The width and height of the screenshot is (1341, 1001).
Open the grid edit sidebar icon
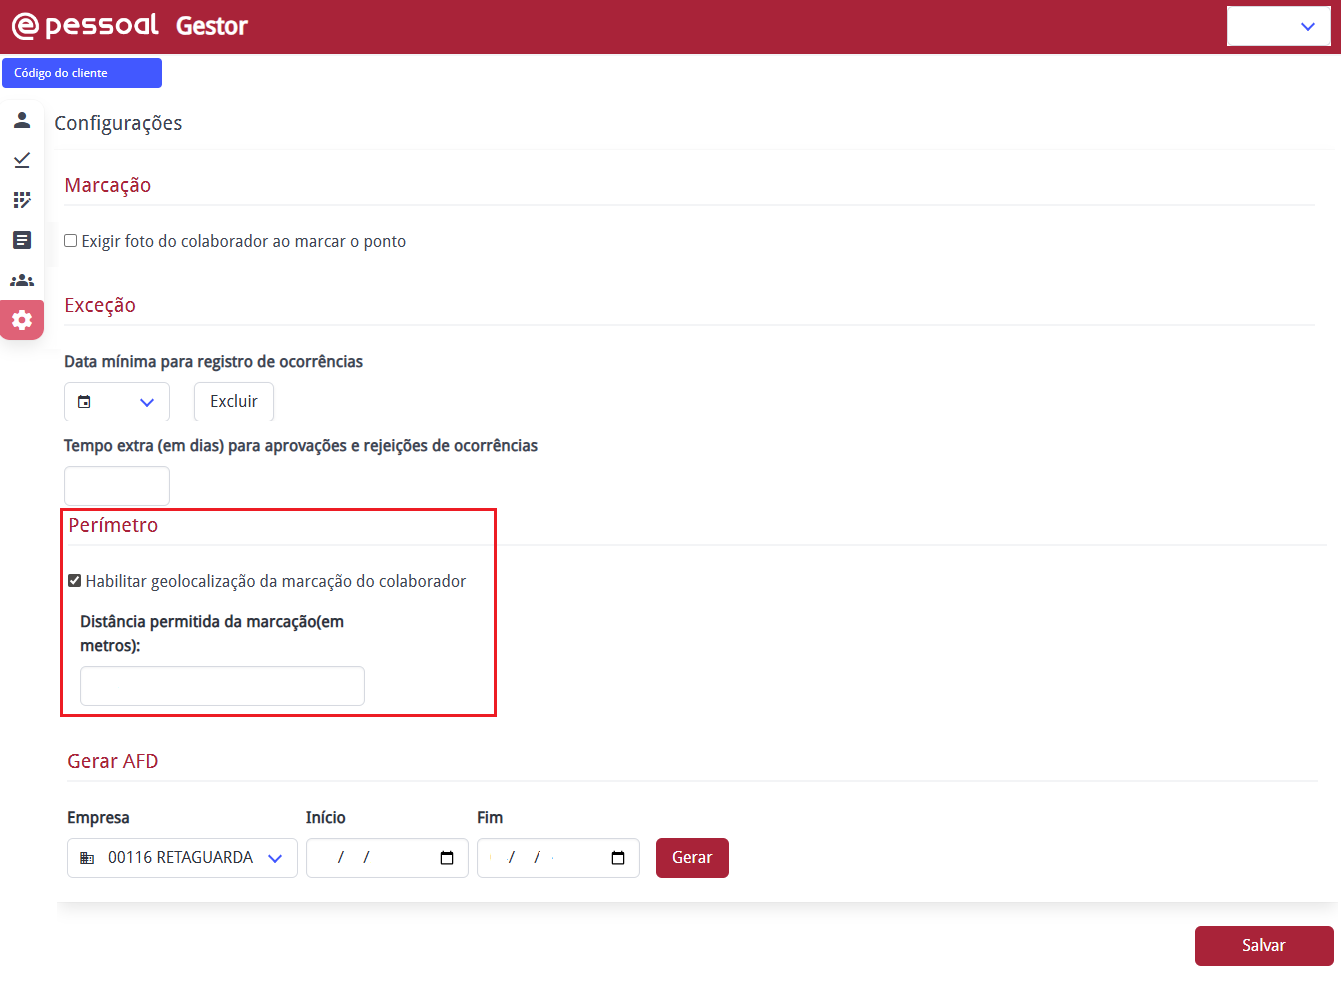22,200
